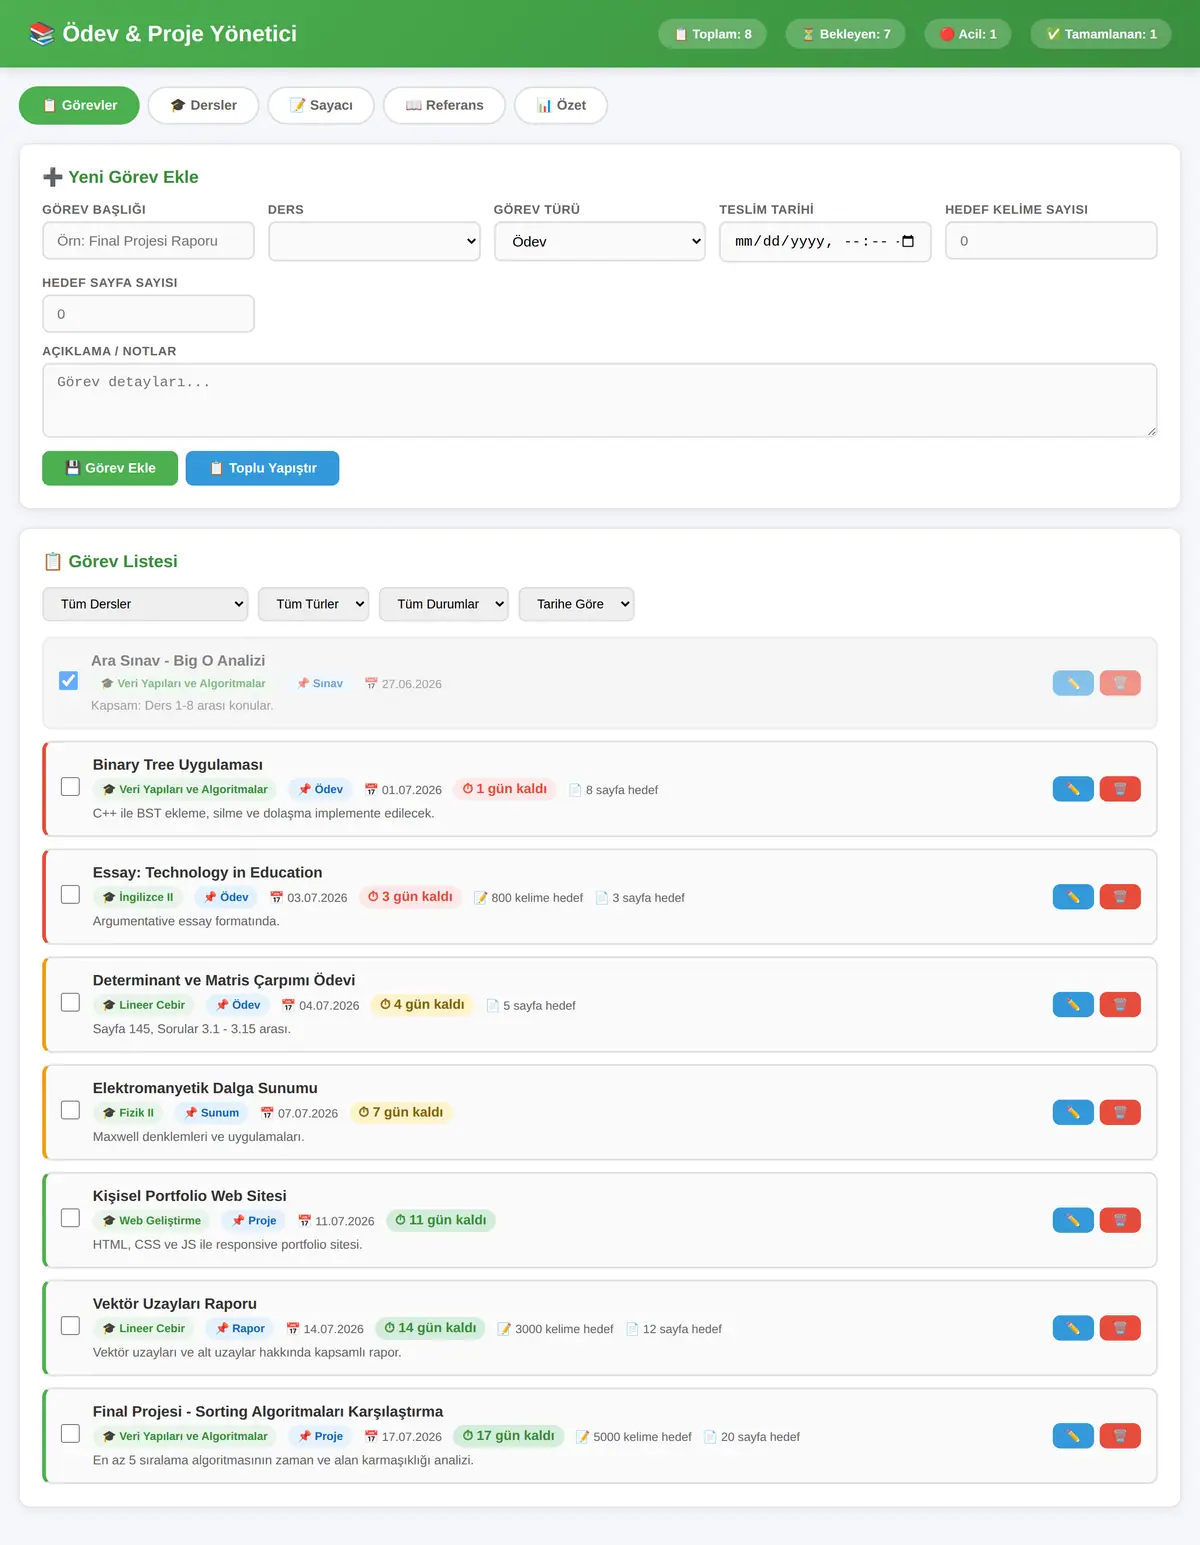Edit the Binary Tree Uygulaması task
Viewport: 1200px width, 1545px height.
pos(1073,789)
